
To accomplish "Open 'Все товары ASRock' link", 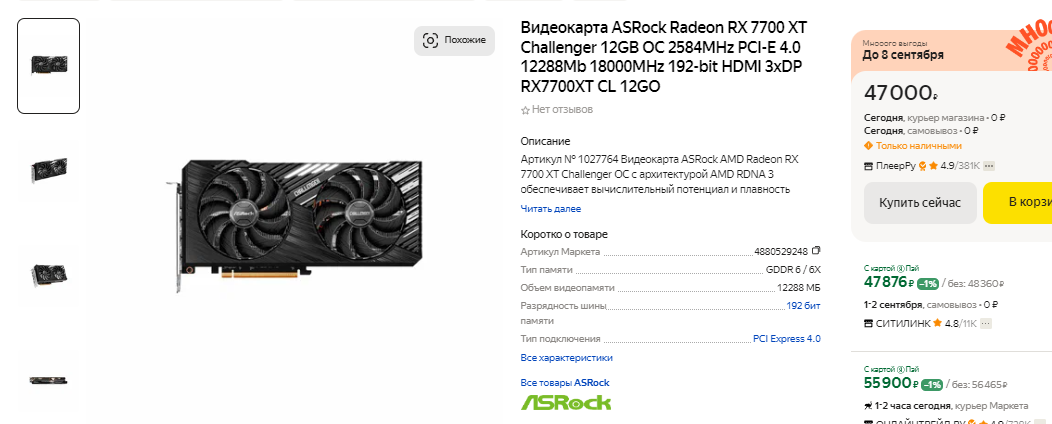I will [x=565, y=382].
